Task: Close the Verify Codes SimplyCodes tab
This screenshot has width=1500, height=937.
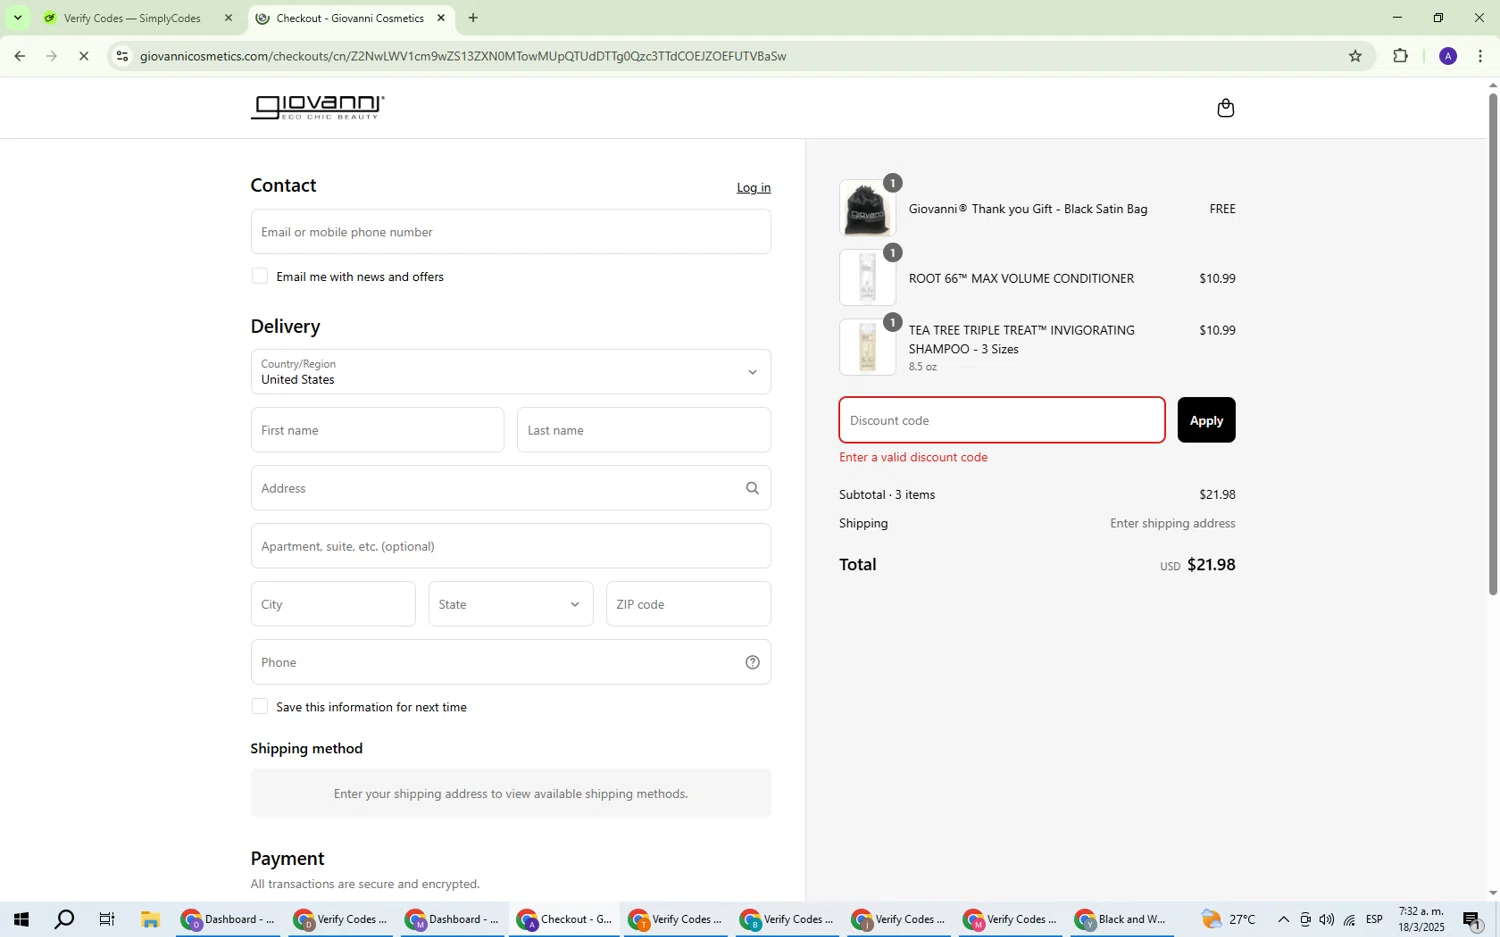Action: point(228,18)
